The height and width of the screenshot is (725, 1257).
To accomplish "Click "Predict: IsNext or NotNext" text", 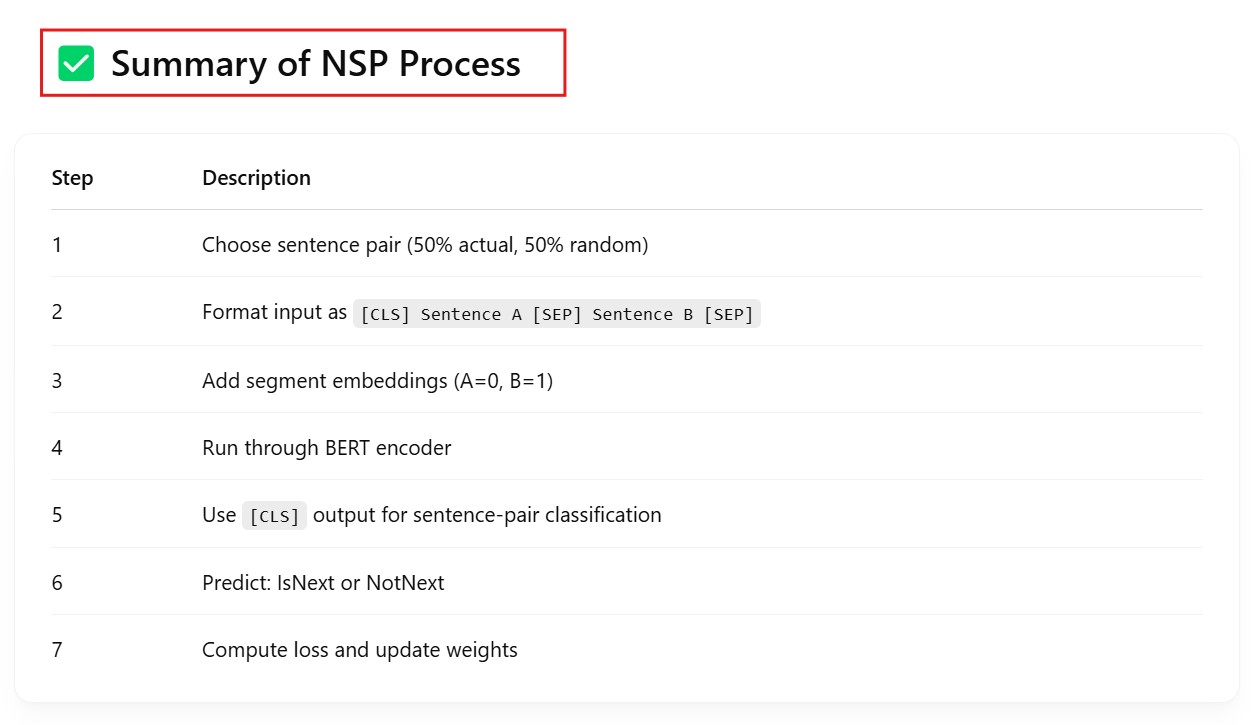I will click(x=323, y=582).
